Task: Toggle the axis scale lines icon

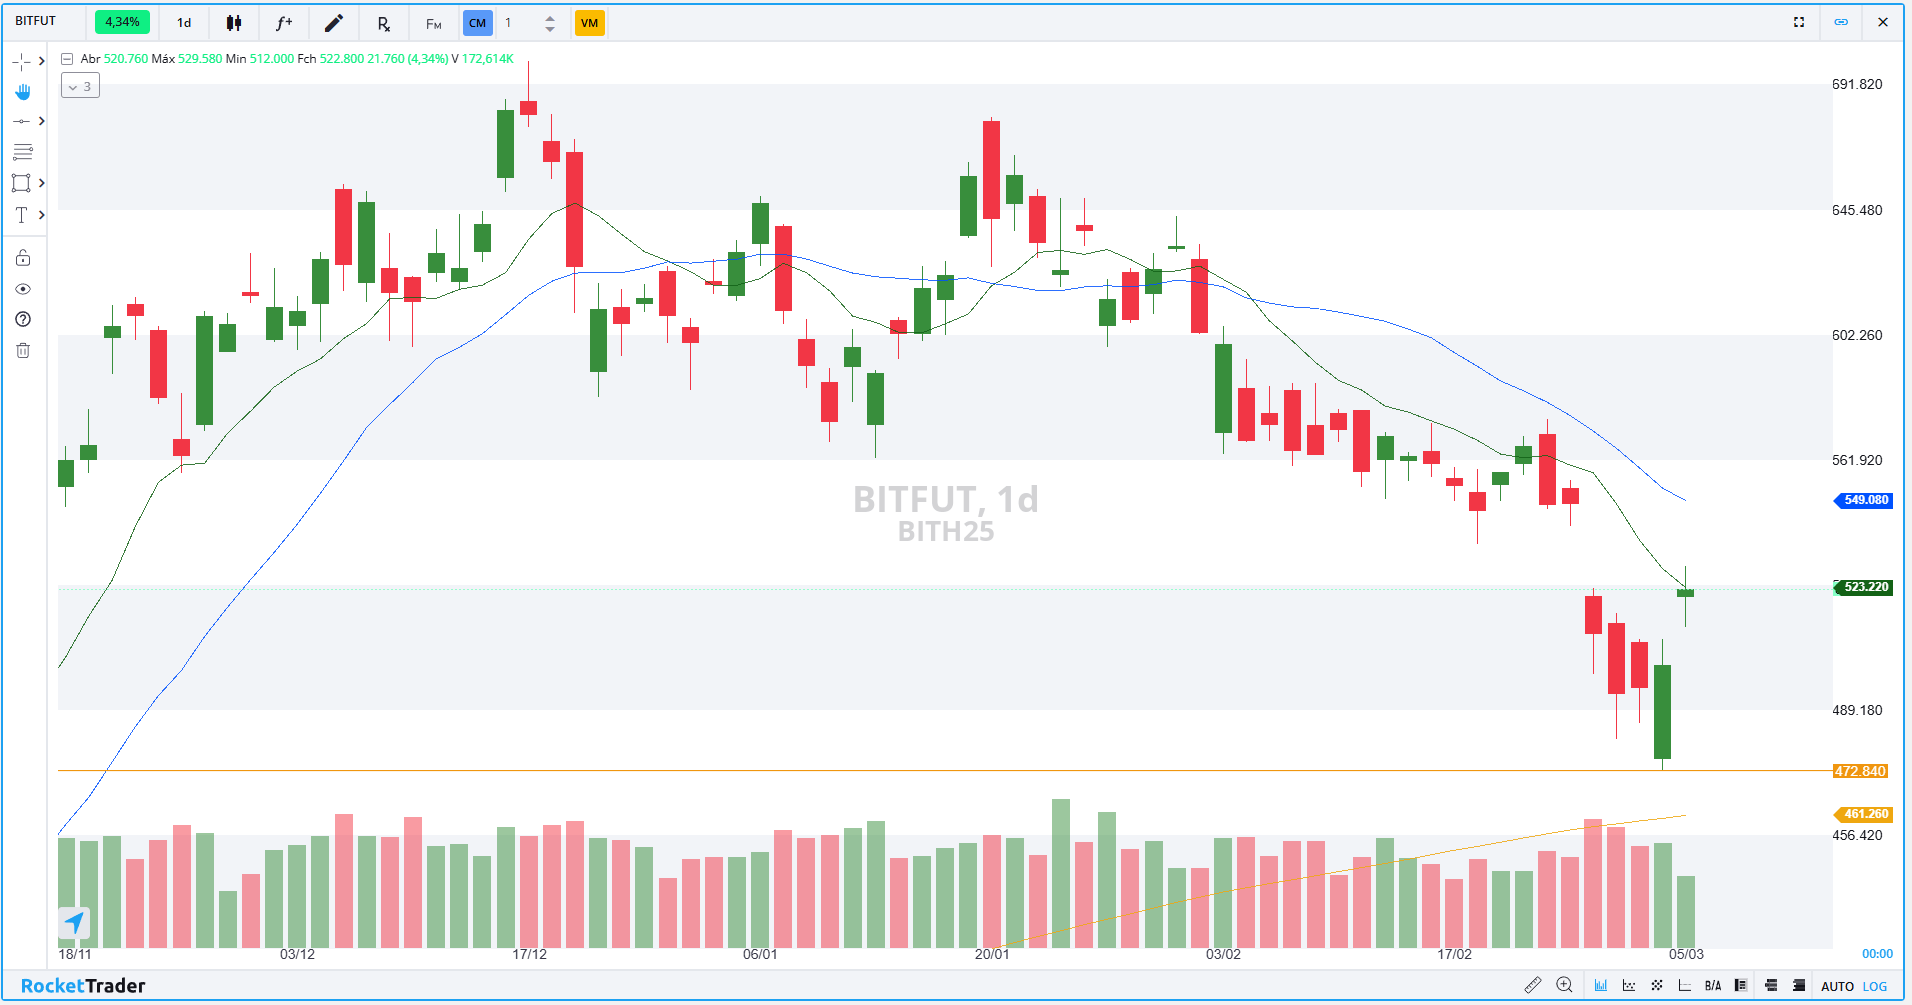Action: pos(1685,986)
